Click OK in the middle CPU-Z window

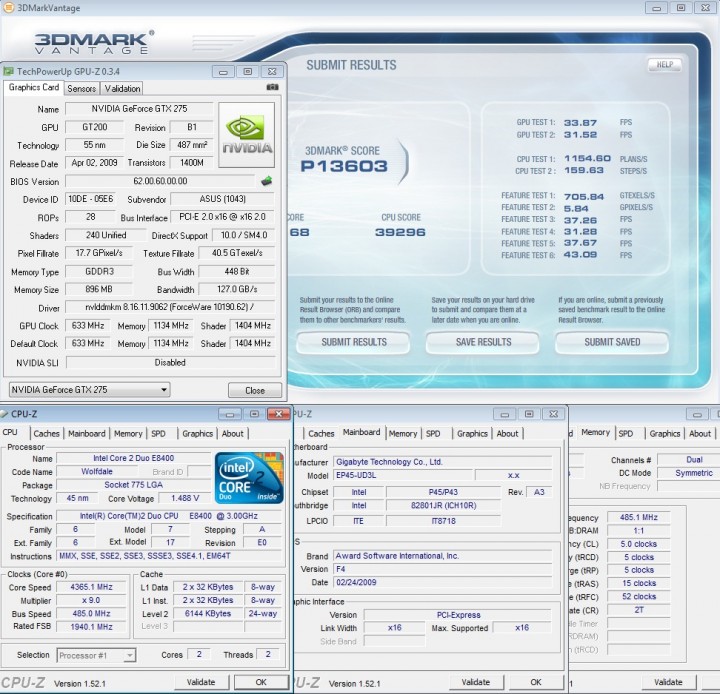536,682
